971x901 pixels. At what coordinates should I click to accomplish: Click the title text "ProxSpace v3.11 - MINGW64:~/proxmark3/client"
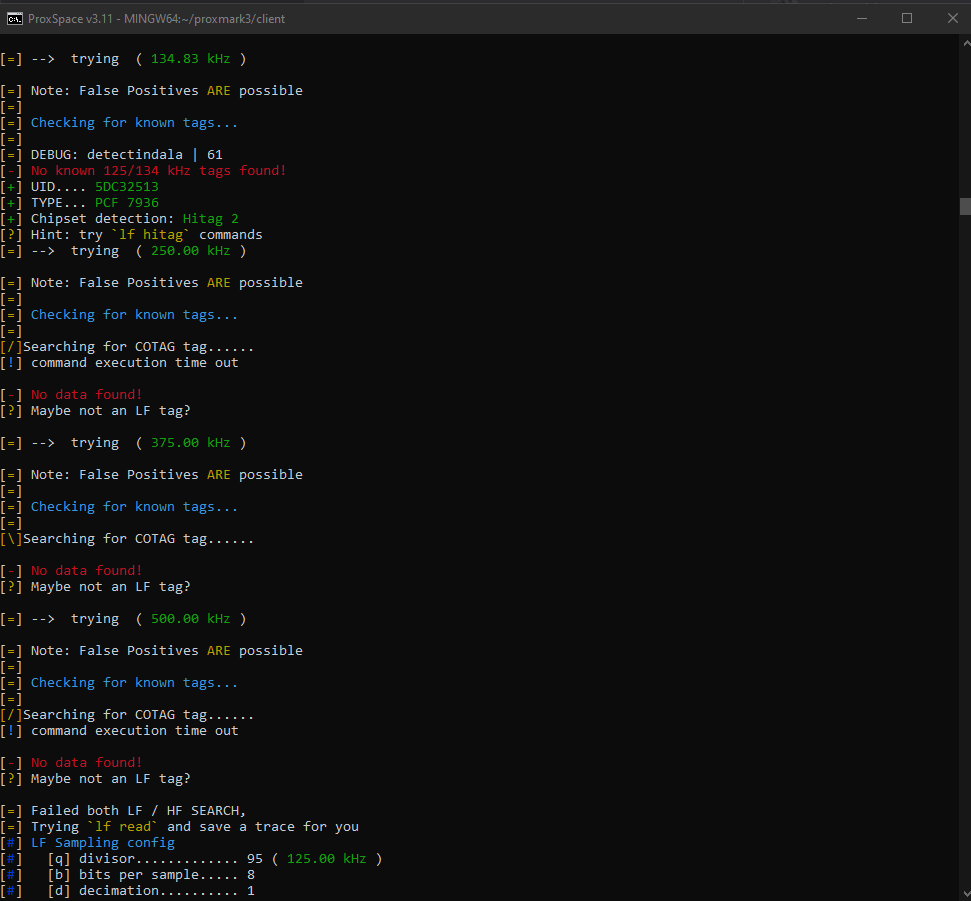click(x=156, y=19)
